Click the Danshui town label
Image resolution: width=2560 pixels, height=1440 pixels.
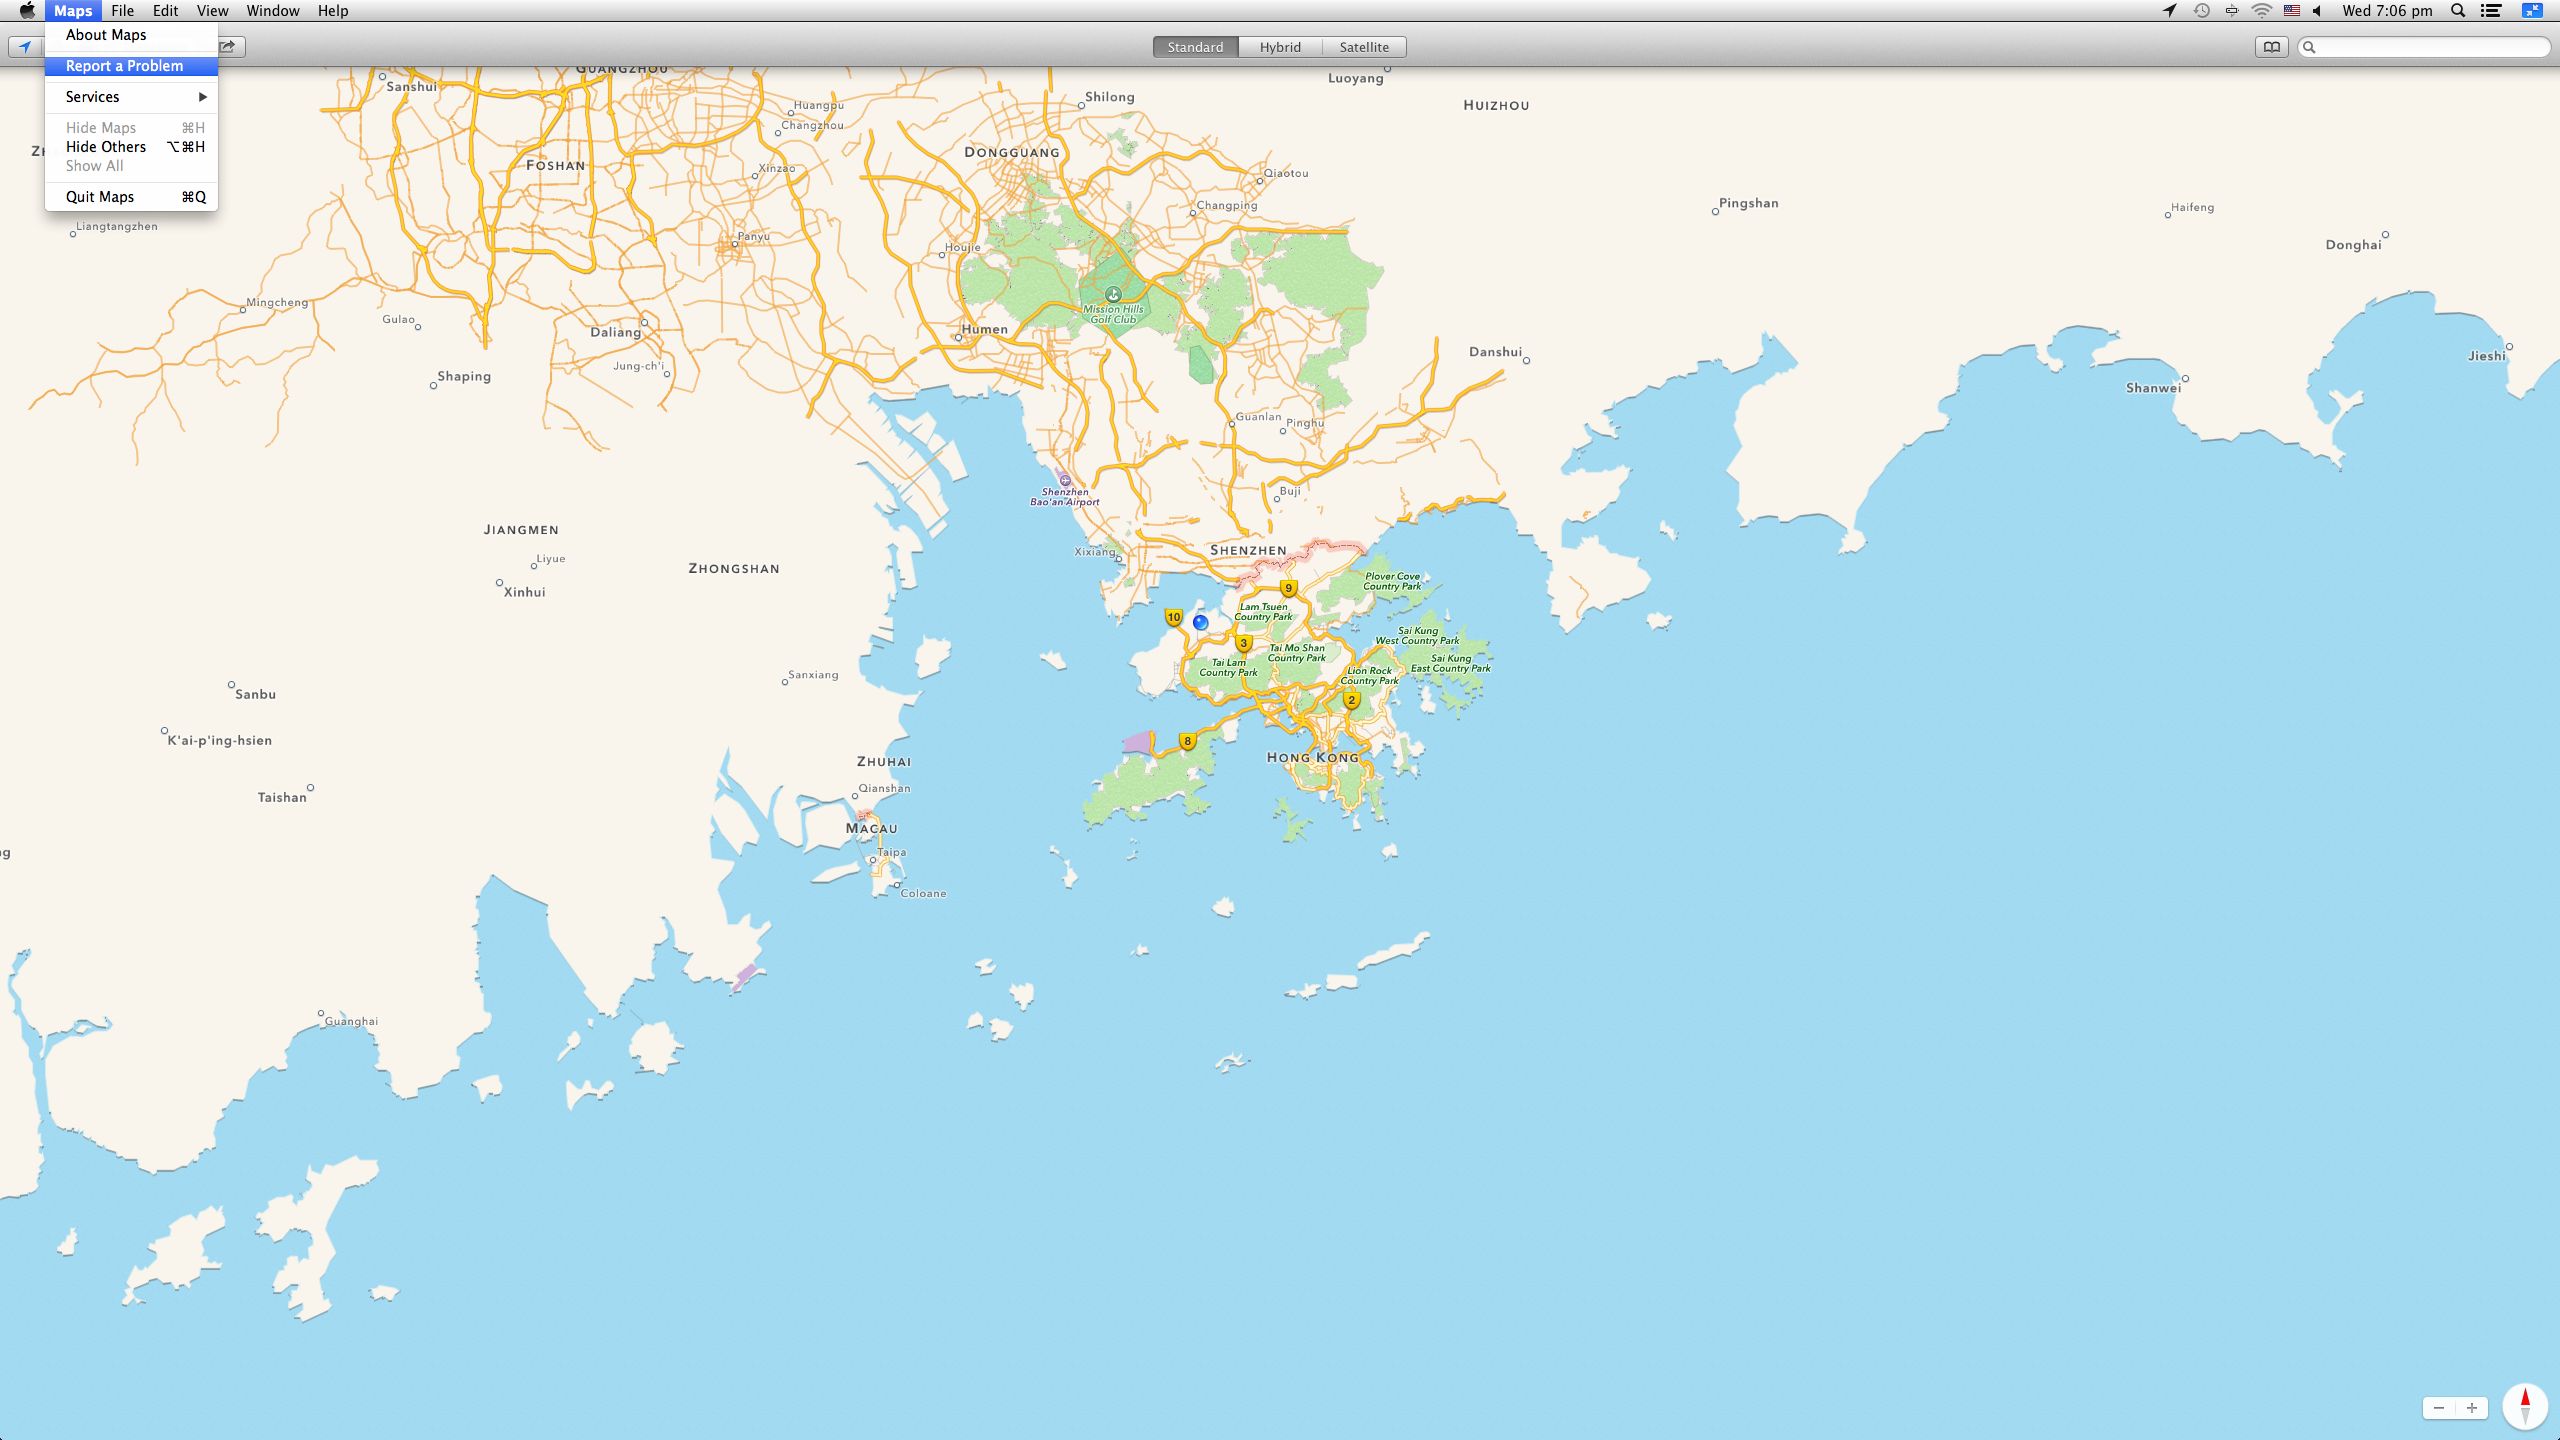click(x=1495, y=351)
